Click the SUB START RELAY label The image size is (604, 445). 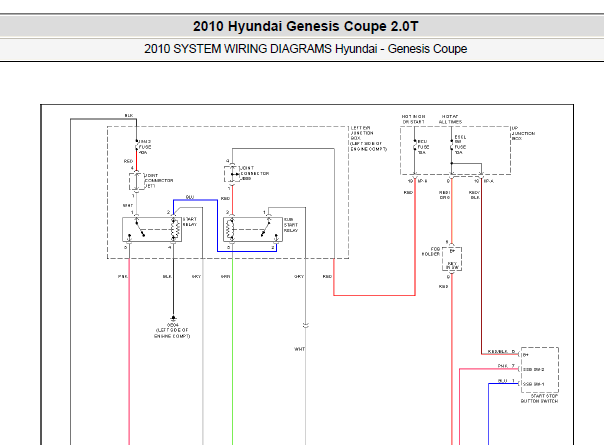point(291,225)
